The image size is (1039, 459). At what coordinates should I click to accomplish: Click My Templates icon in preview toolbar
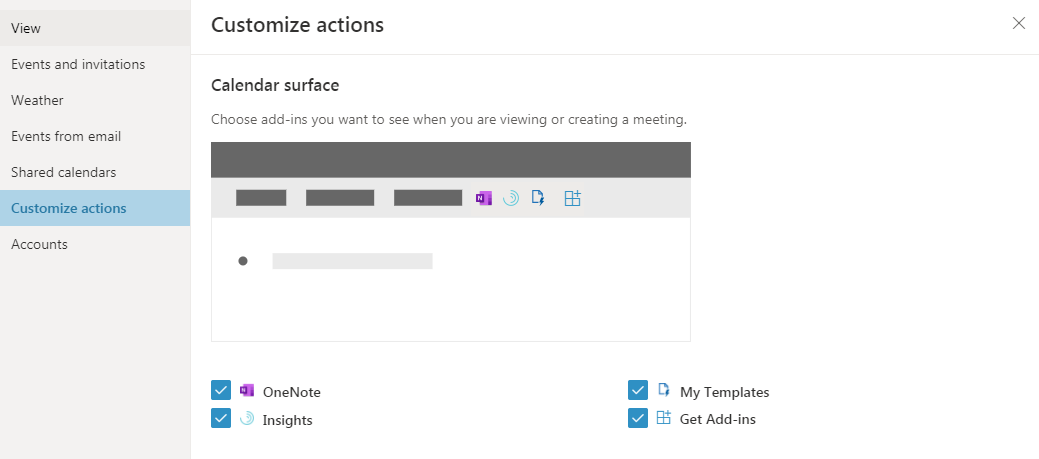pos(538,198)
